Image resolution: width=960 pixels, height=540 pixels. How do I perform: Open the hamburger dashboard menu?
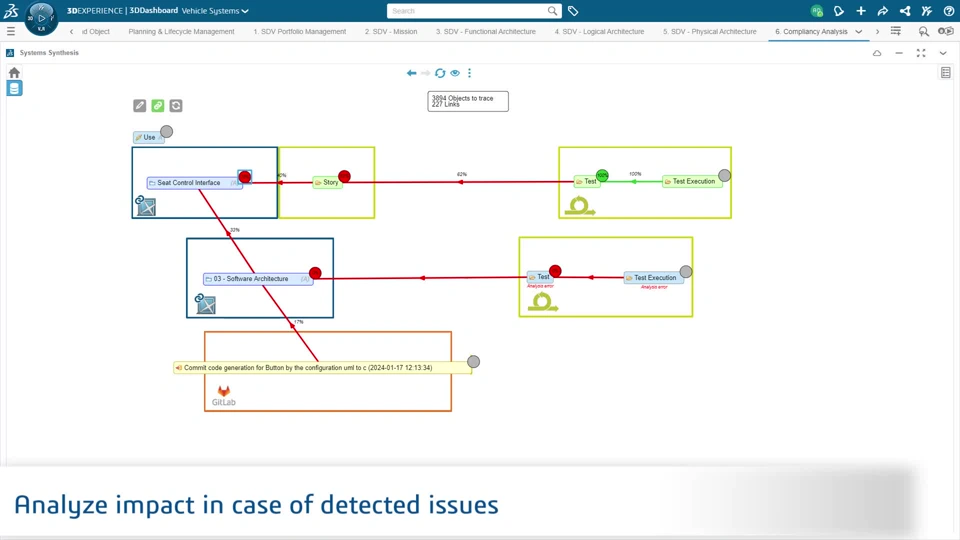[10, 31]
